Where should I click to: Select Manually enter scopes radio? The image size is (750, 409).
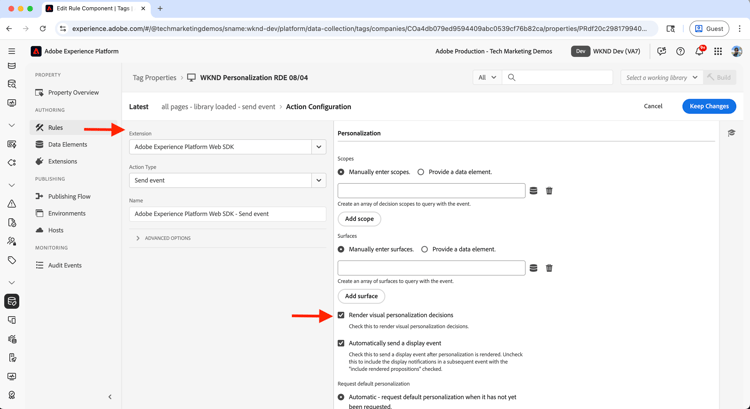(x=341, y=172)
